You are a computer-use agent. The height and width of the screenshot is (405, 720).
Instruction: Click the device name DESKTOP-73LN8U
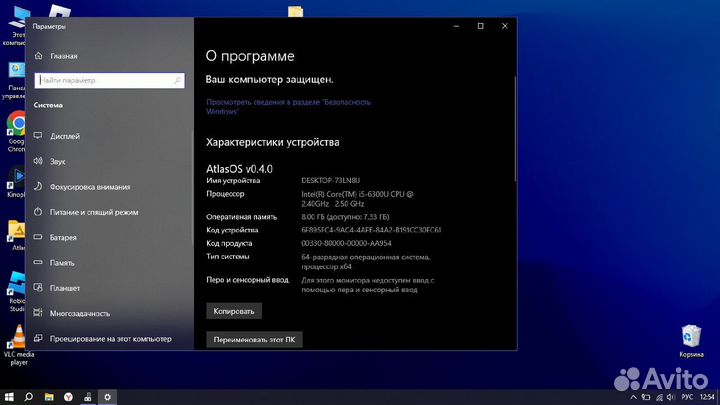(x=331, y=180)
